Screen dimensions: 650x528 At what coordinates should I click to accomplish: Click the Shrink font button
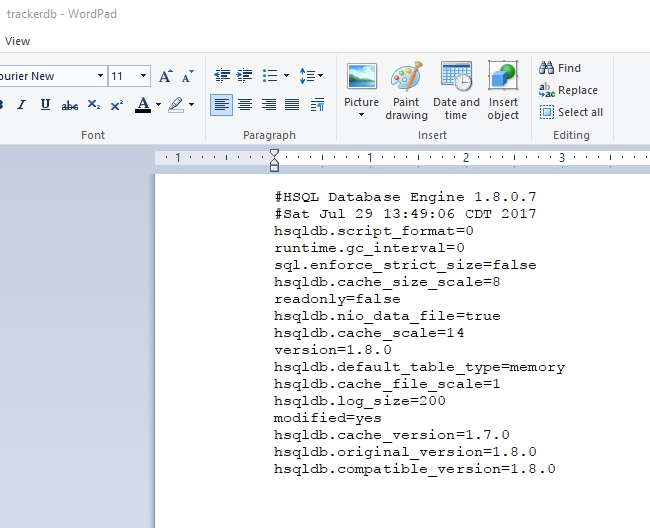pyautogui.click(x=187, y=76)
